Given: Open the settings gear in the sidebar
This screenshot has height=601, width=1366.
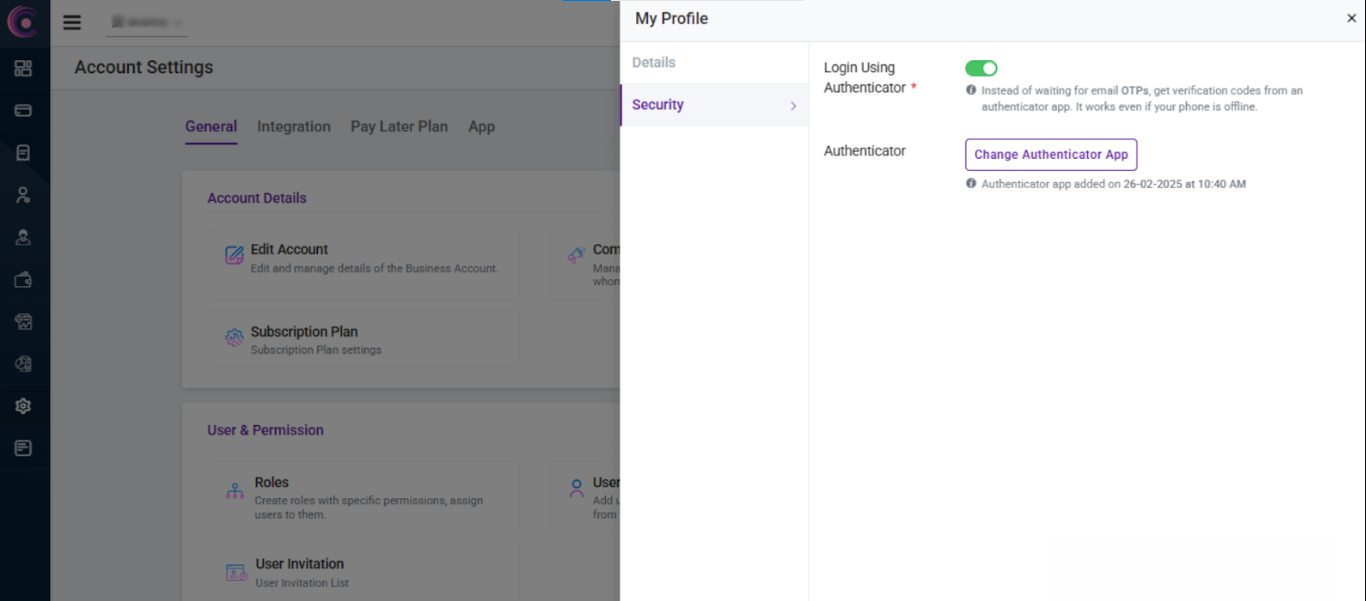Looking at the screenshot, I should click(x=23, y=406).
